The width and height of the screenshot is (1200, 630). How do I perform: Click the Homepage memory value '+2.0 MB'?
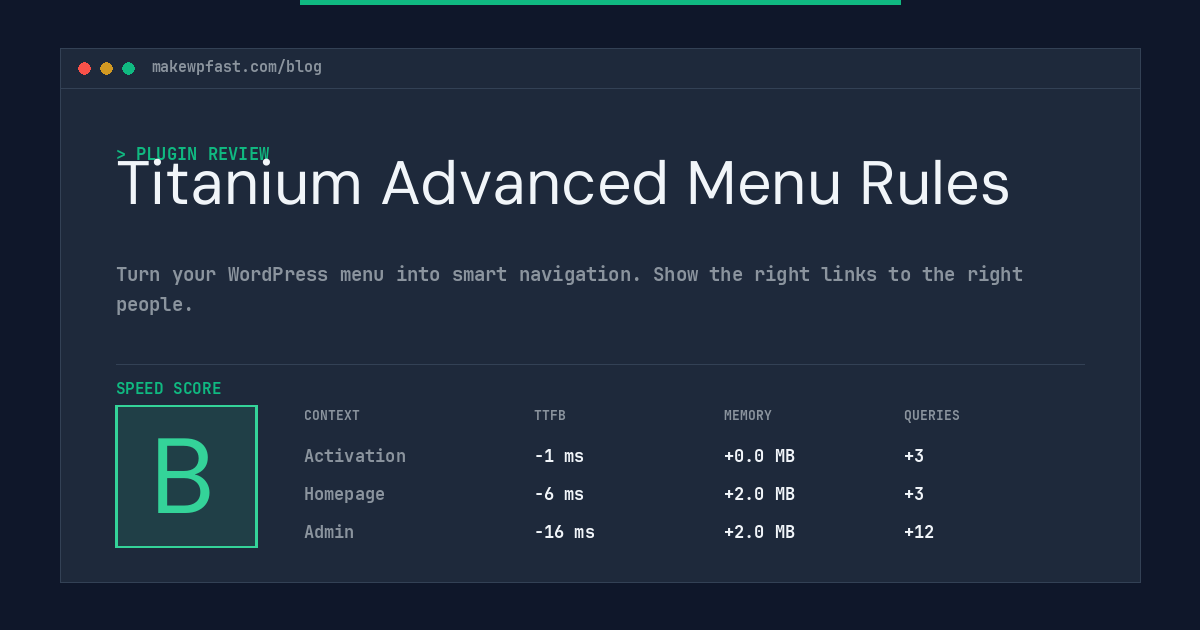pos(759,494)
